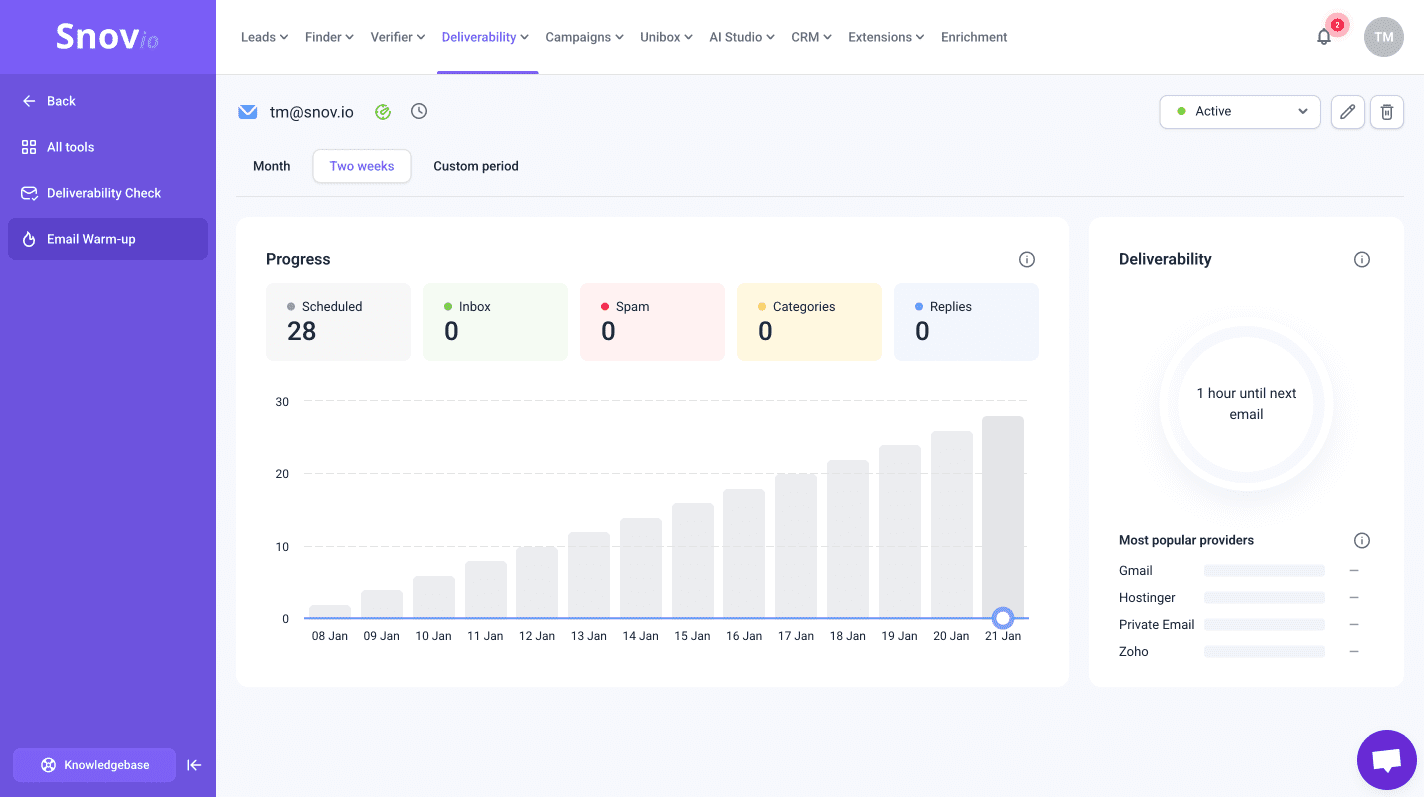Open Enrichment from top navigation
The height and width of the screenshot is (797, 1424).
click(x=973, y=37)
